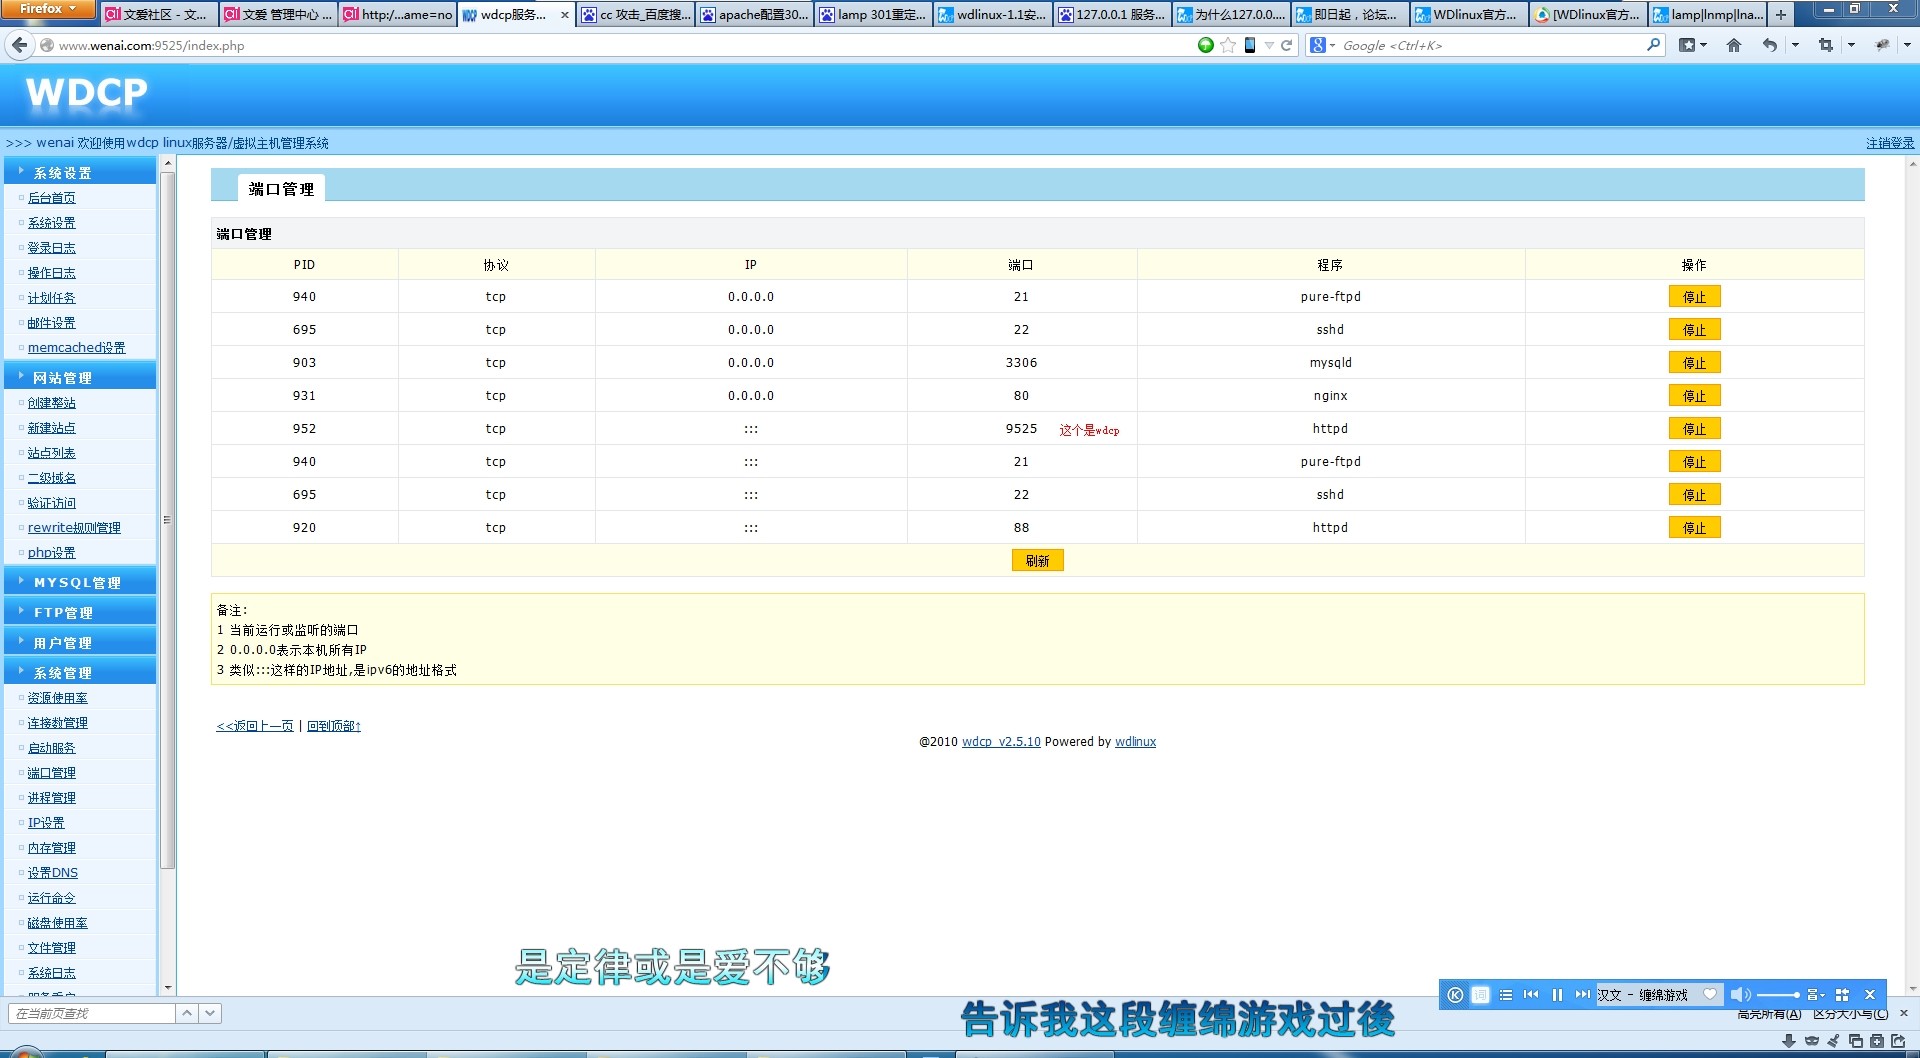The width and height of the screenshot is (1920, 1058).
Task: Open new tab with plus button
Action: click(x=1781, y=14)
